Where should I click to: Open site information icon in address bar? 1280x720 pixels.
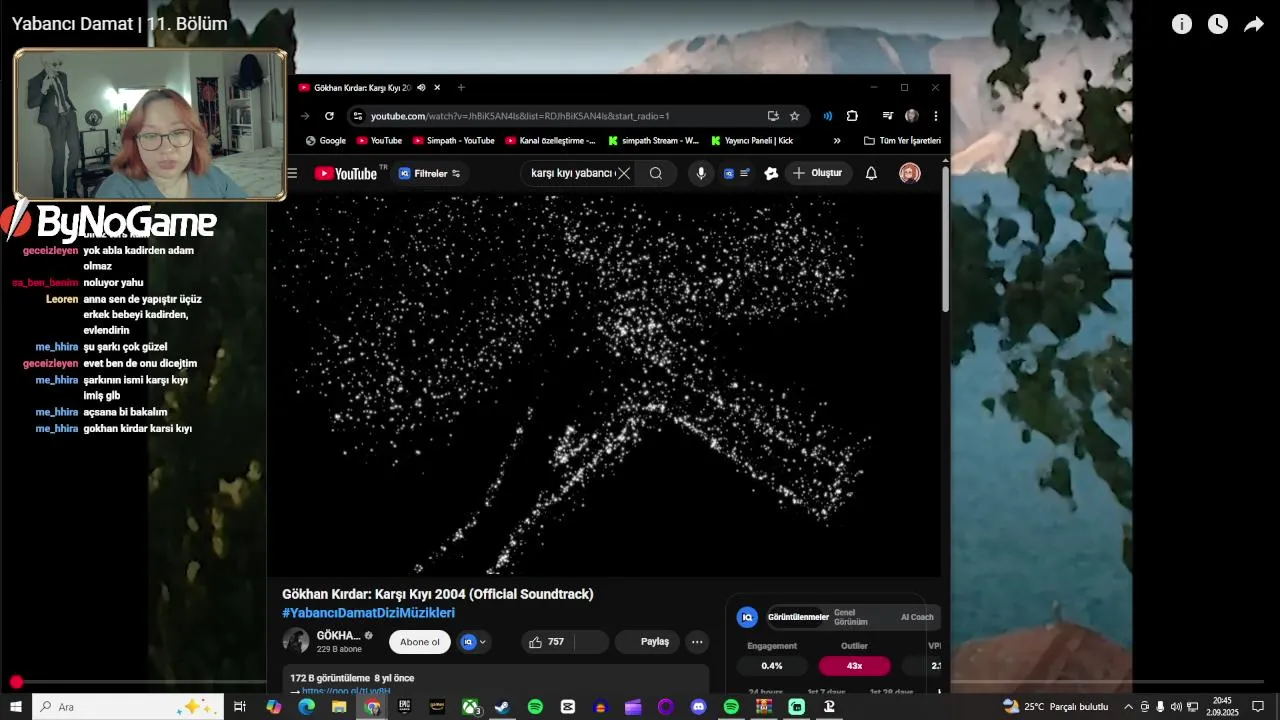[358, 116]
